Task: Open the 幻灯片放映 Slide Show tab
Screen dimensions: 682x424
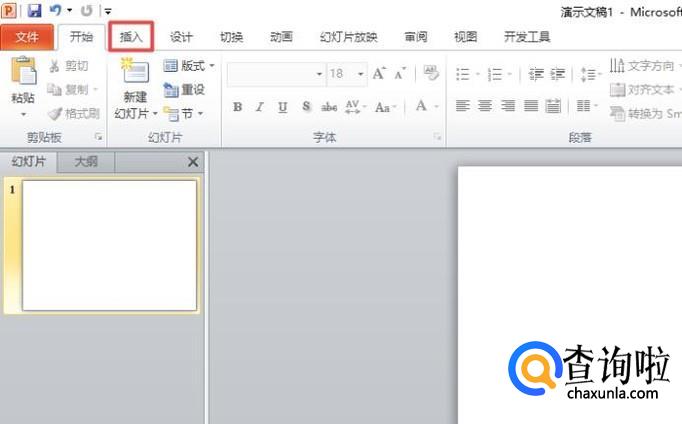Action: pos(348,37)
